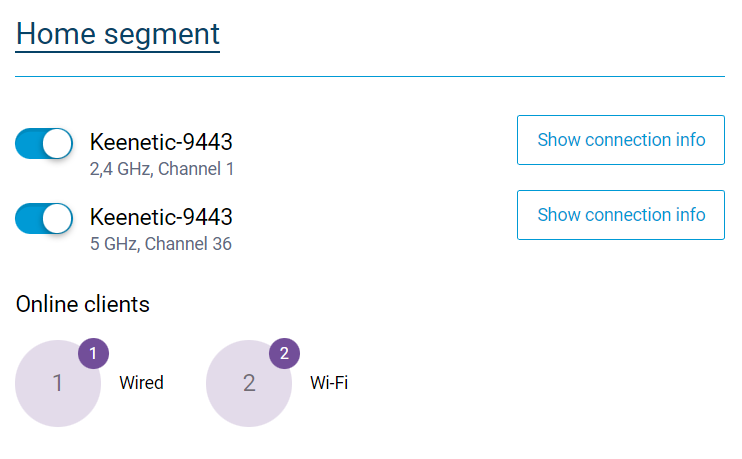Disable the 2,4 GHz Keenetic-9443 network switch
Screen dimensions: 742x459
(44, 144)
